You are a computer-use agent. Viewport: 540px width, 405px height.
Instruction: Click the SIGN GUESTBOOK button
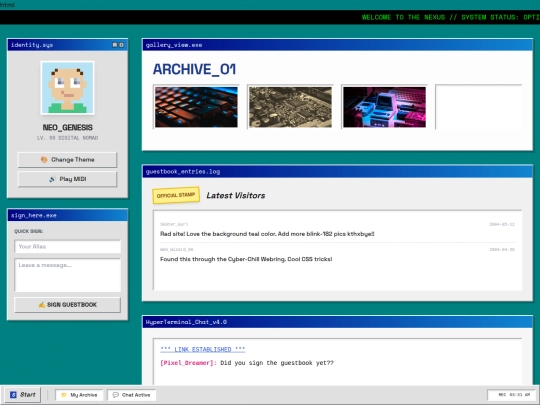click(68, 305)
